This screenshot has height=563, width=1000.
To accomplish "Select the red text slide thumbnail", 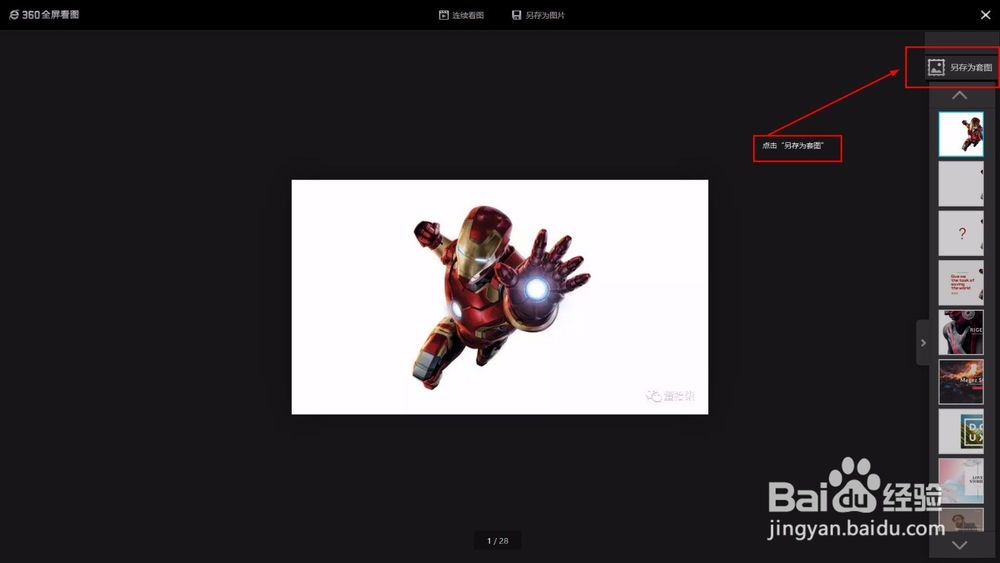I will click(960, 282).
